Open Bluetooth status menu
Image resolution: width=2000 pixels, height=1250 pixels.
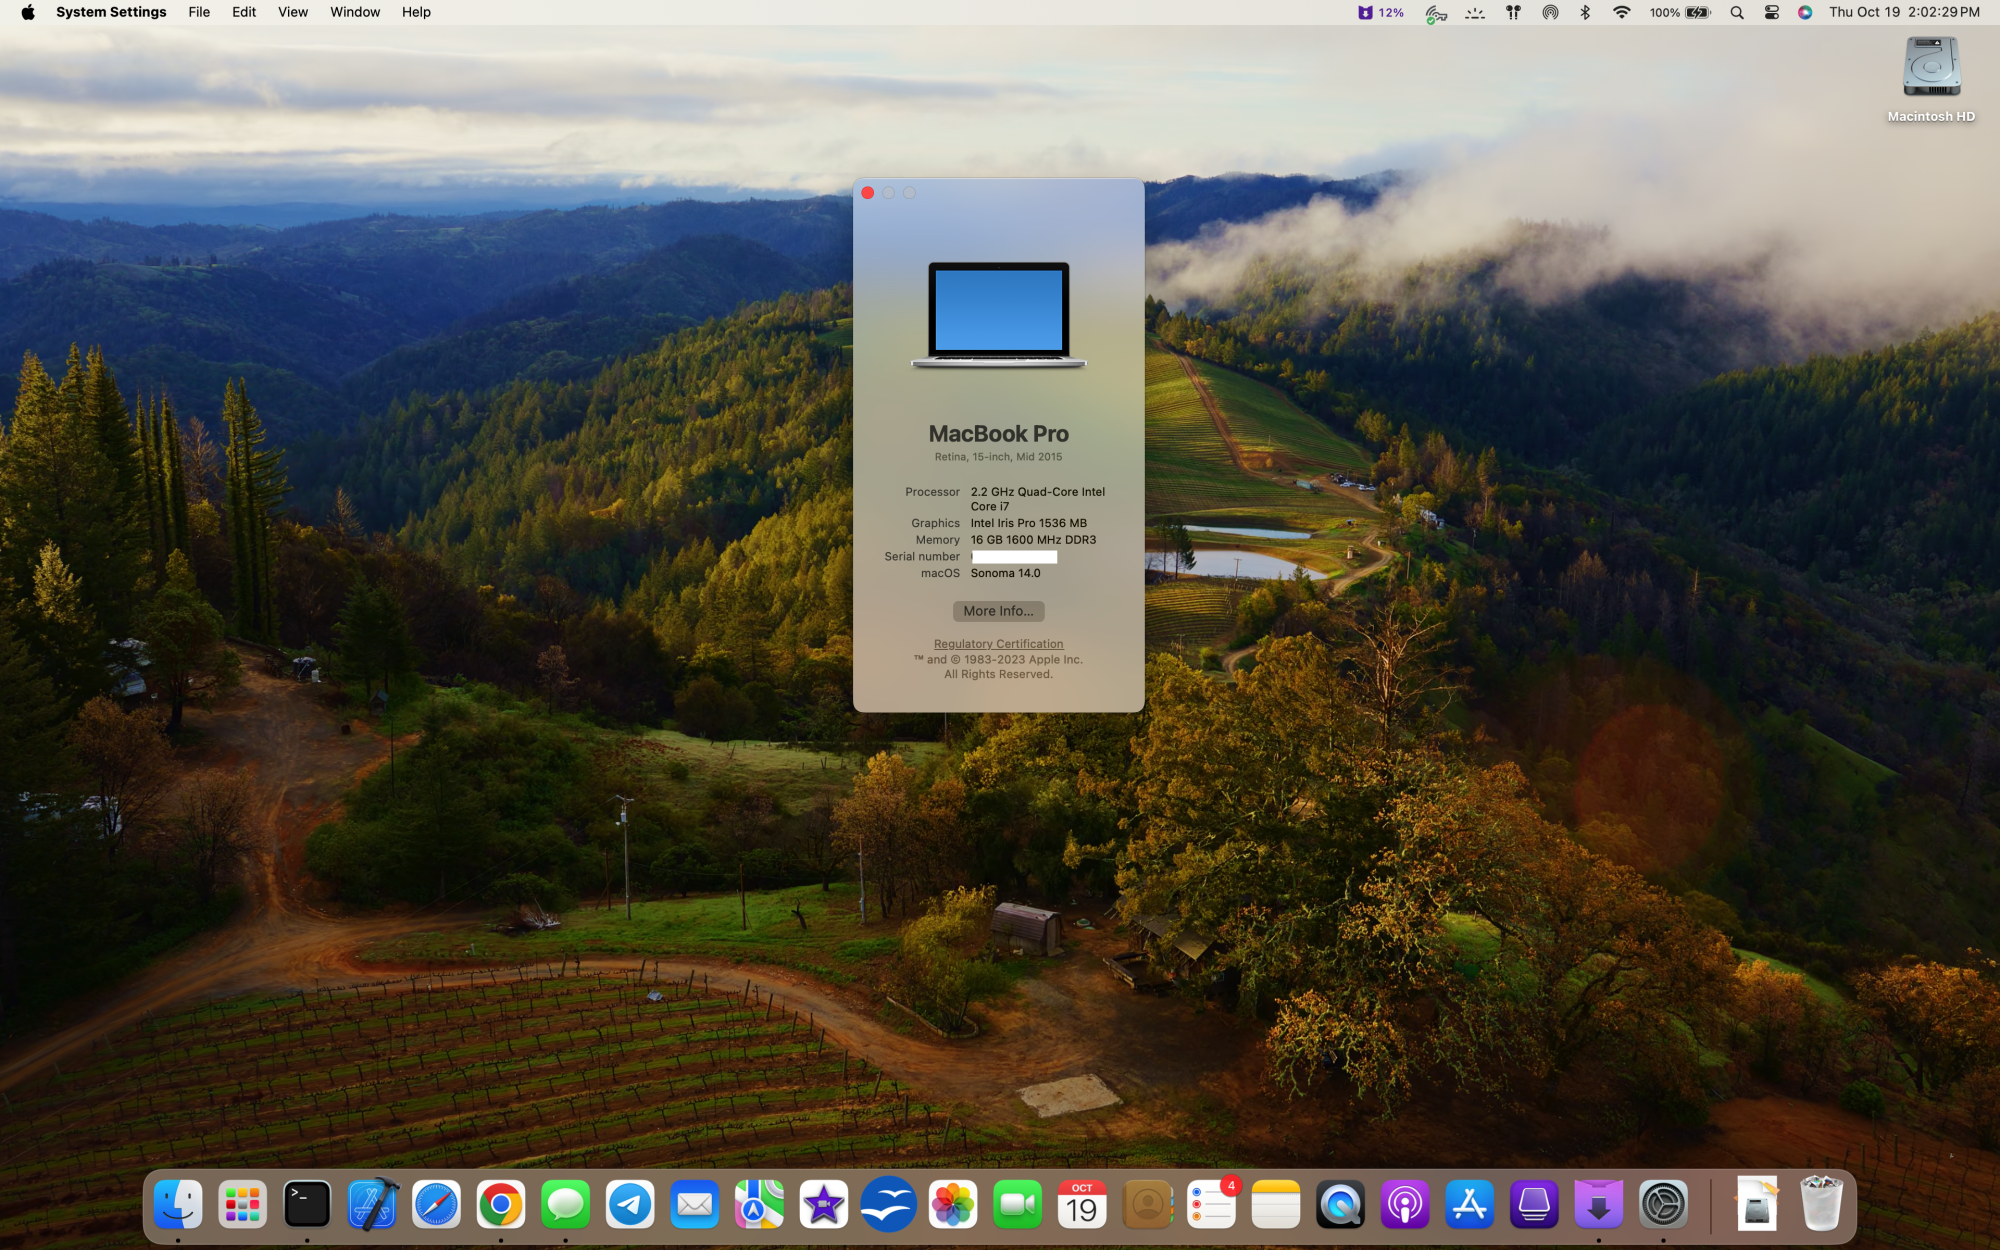(x=1585, y=13)
